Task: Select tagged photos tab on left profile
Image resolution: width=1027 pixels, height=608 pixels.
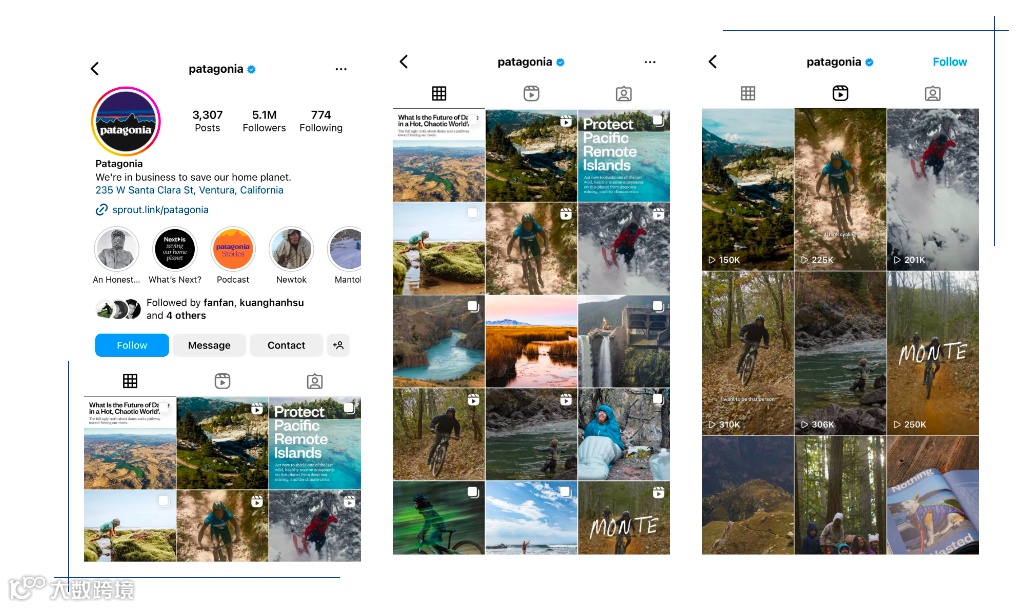Action: [315, 381]
